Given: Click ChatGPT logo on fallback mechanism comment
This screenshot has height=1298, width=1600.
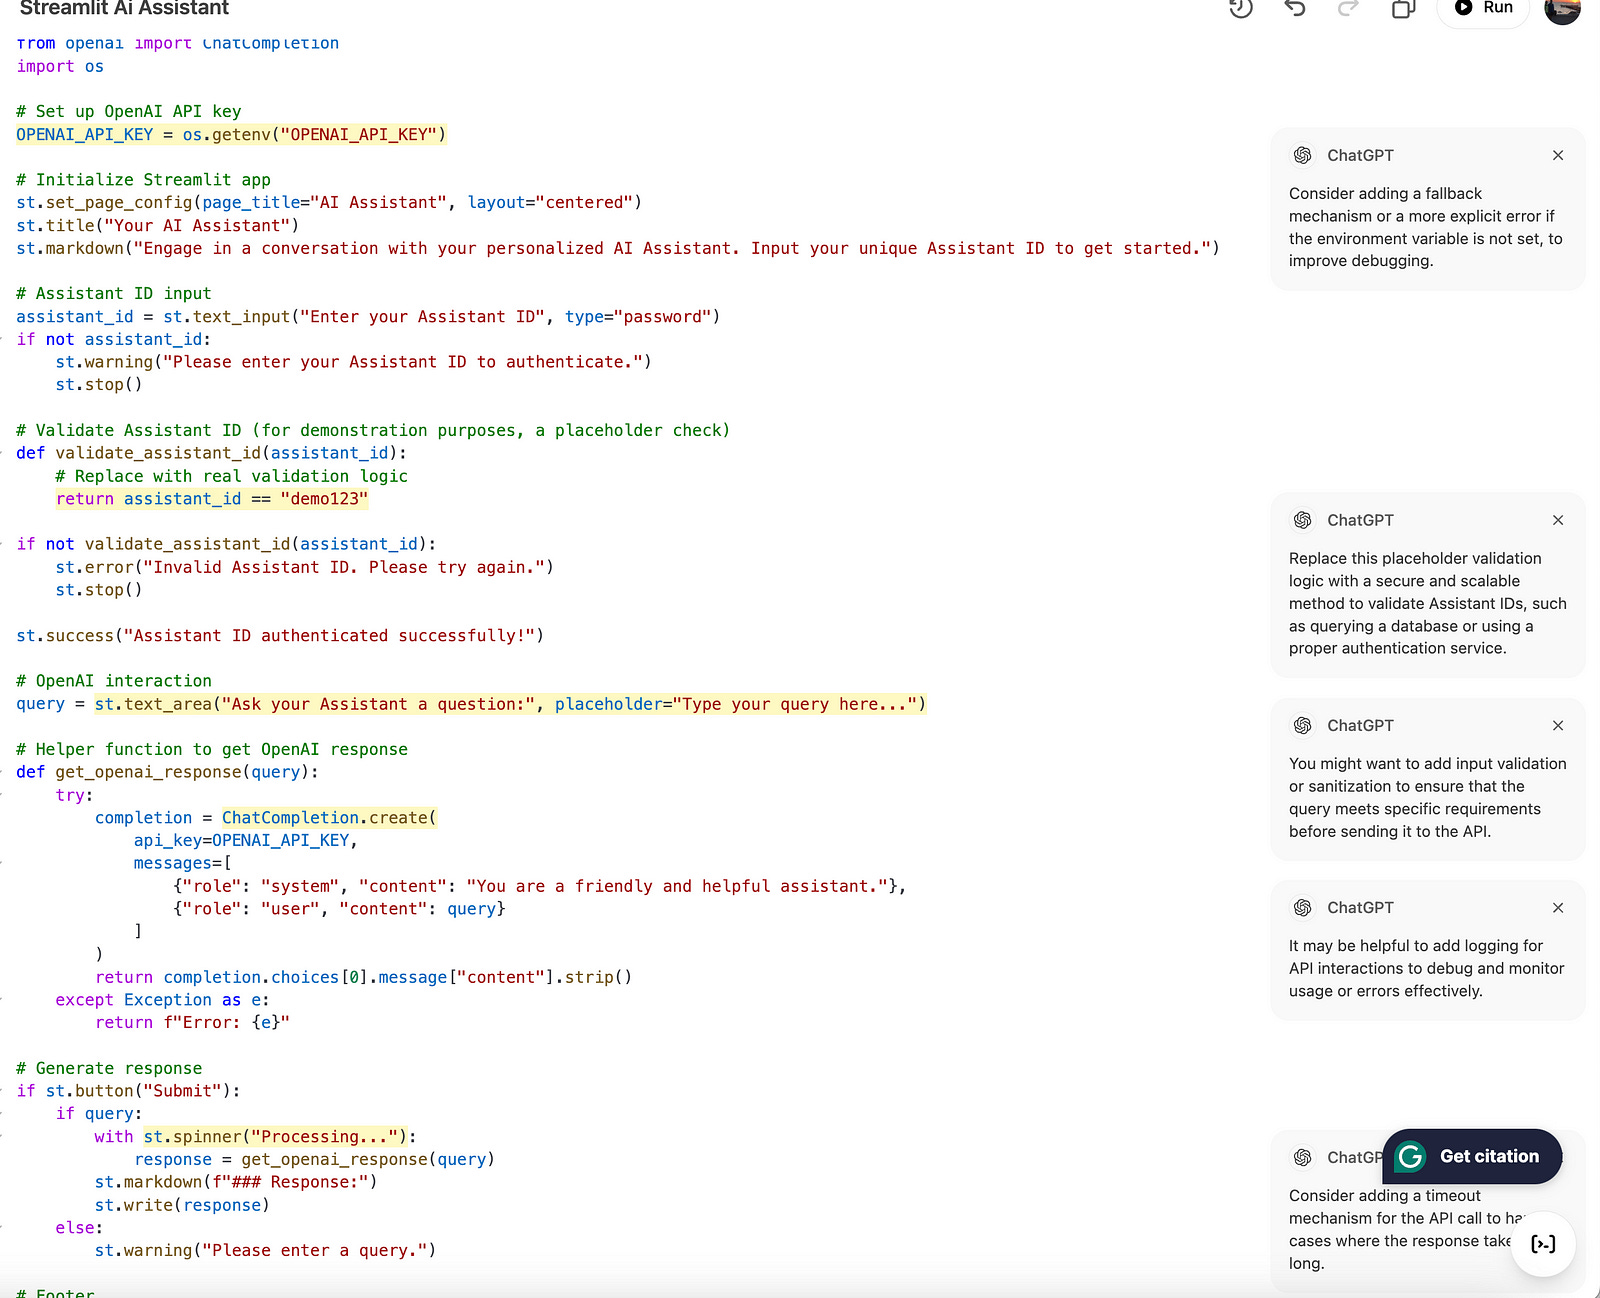Looking at the screenshot, I should [1302, 155].
